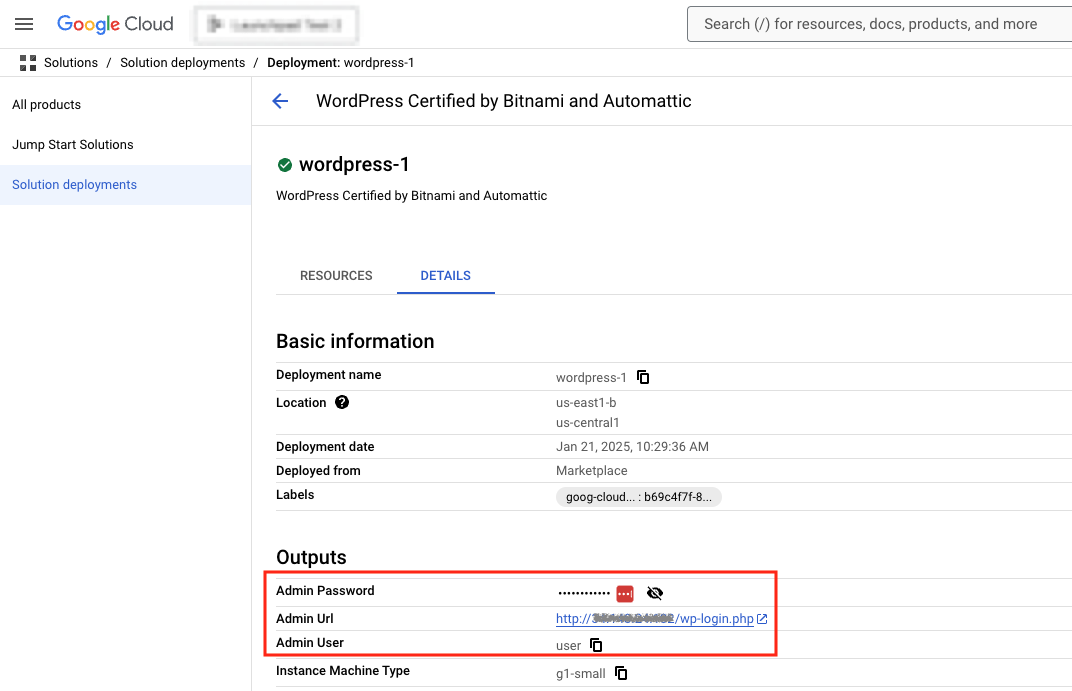Open Solution deployments breadcrumb link
1072x691 pixels.
(x=183, y=63)
